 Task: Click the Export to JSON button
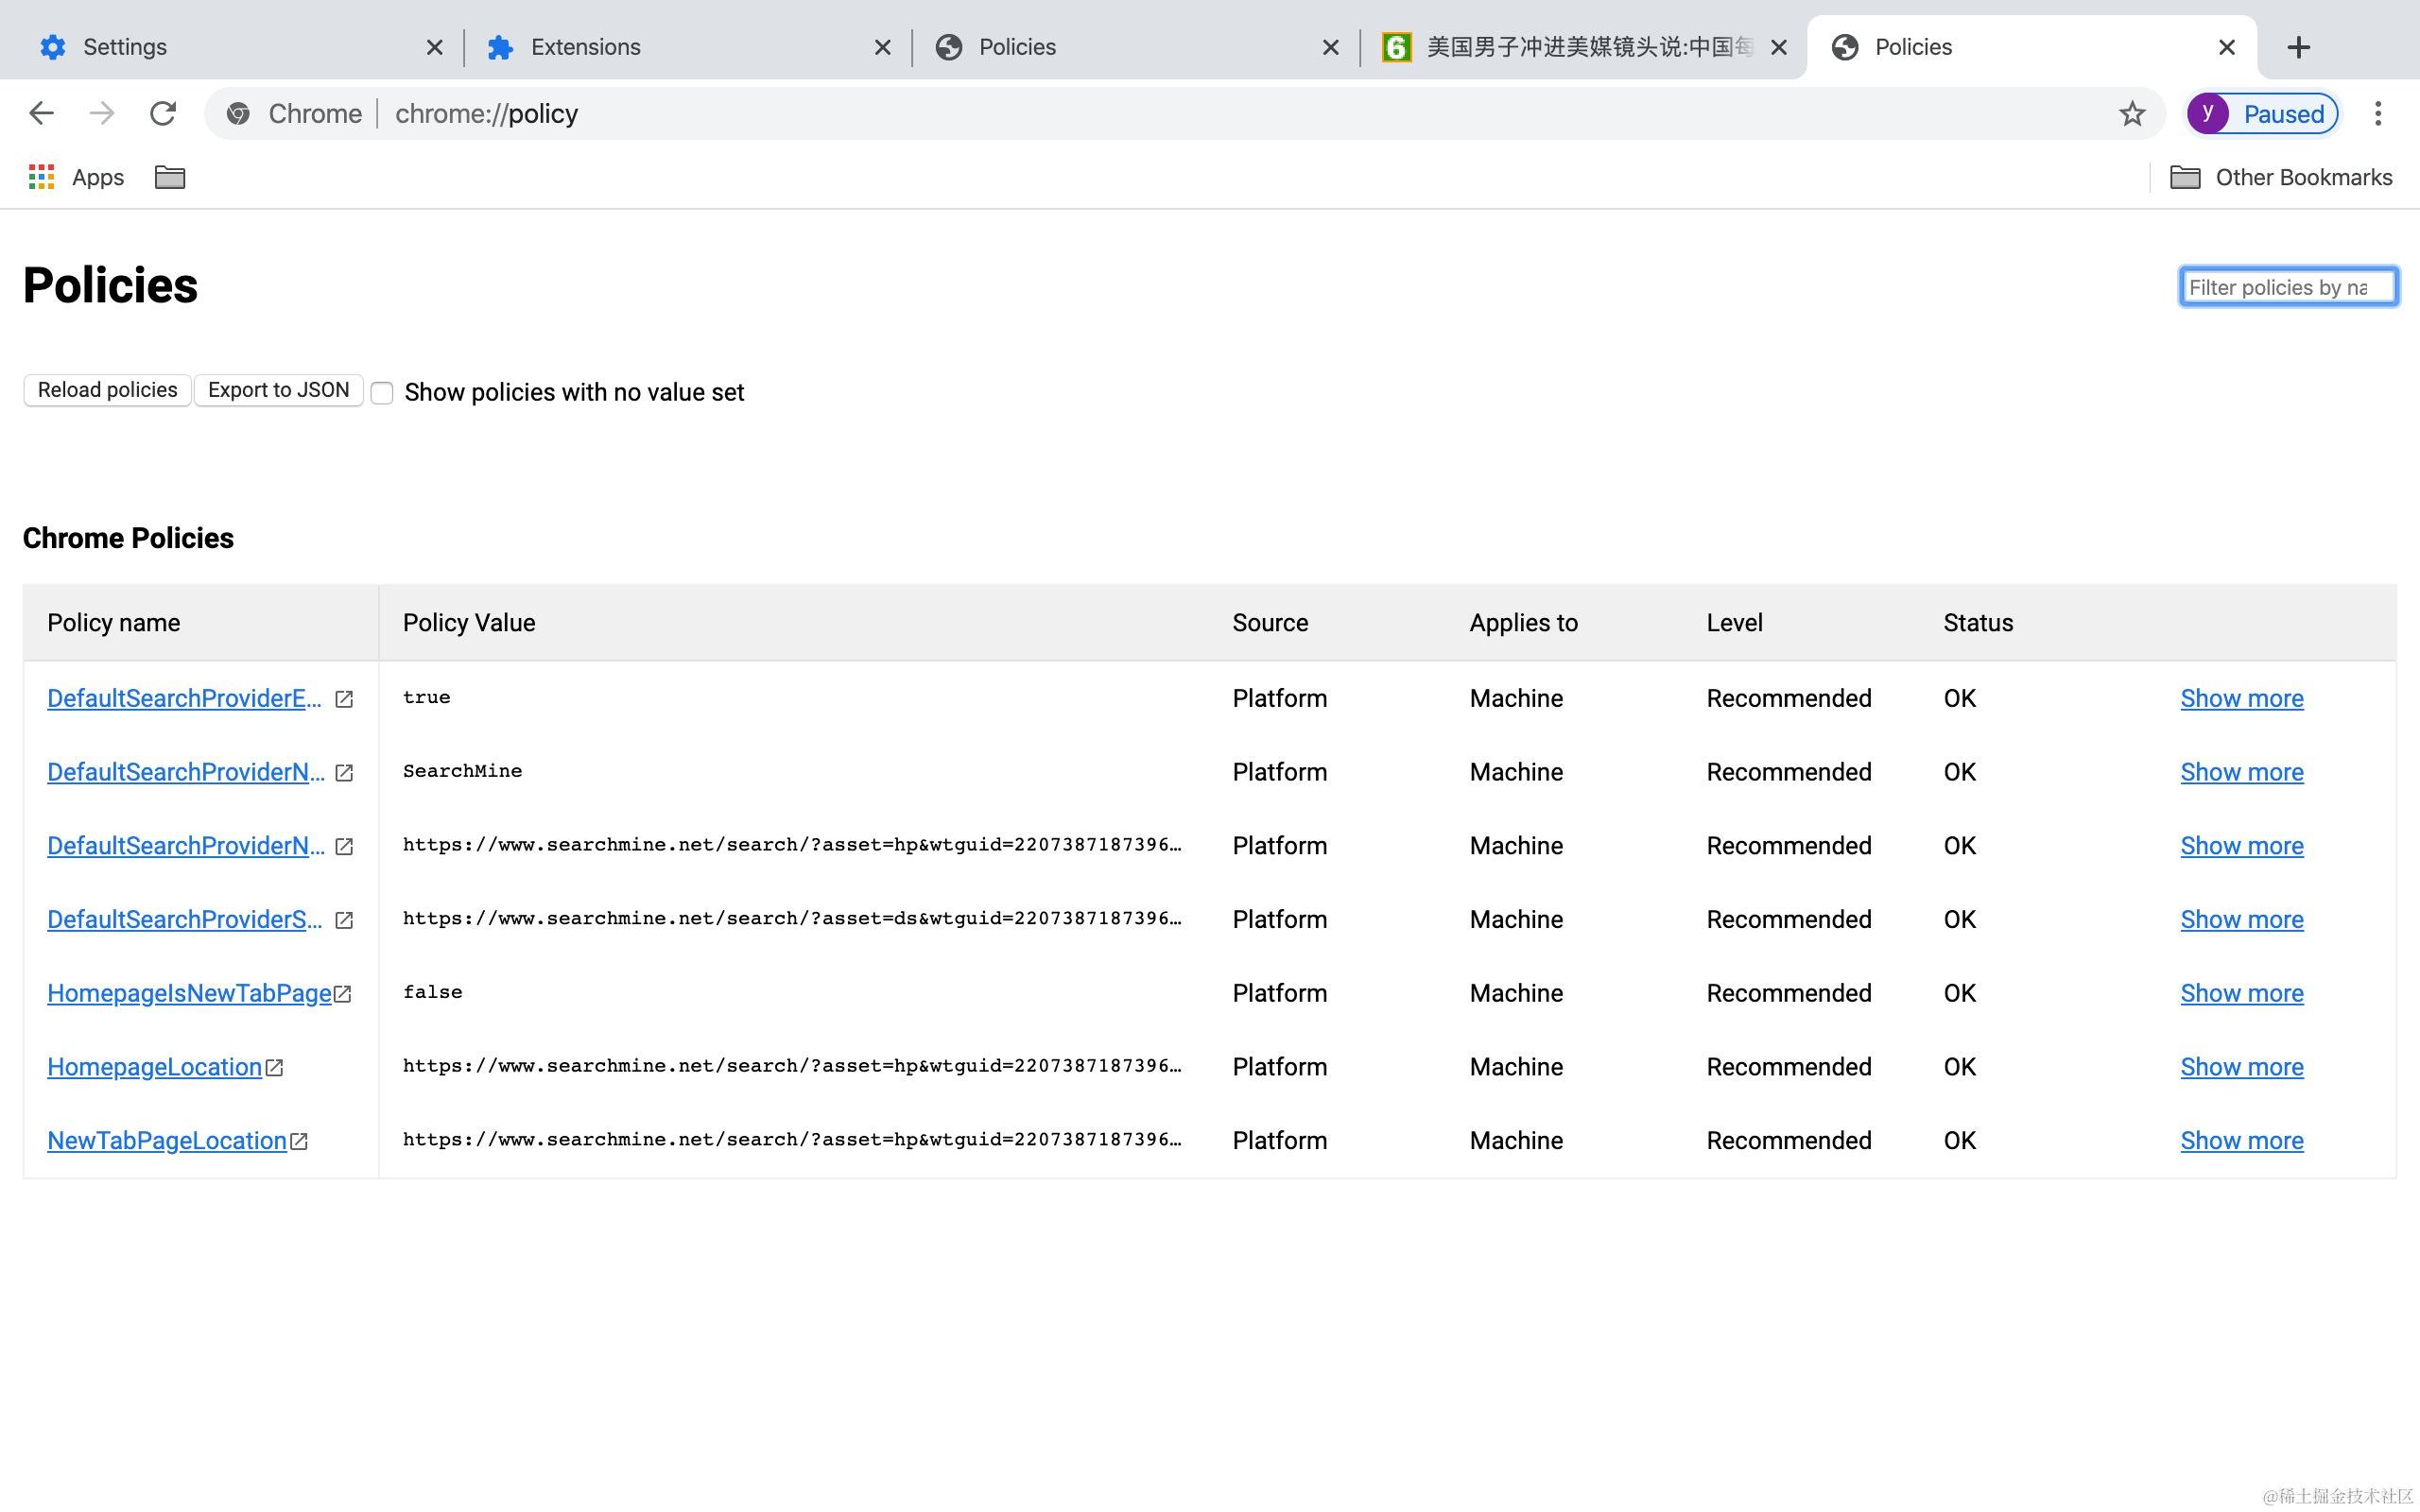[x=278, y=390]
